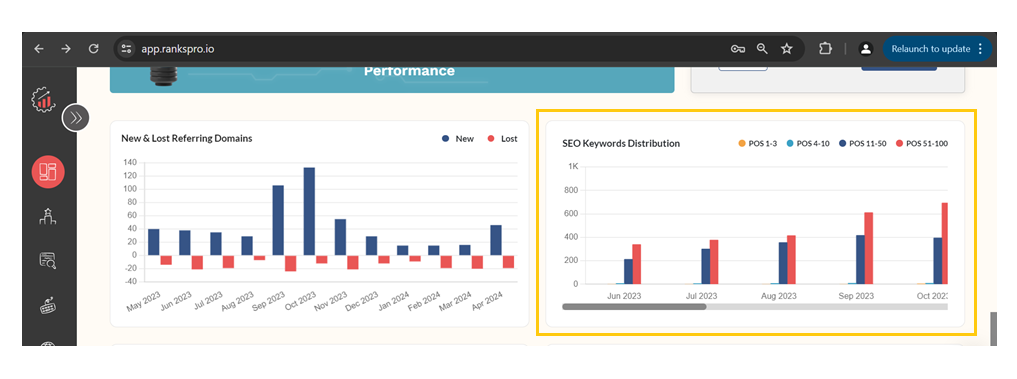The image size is (1017, 379).
Task: Toggle Lost series in referring domains legend
Action: [502, 139]
